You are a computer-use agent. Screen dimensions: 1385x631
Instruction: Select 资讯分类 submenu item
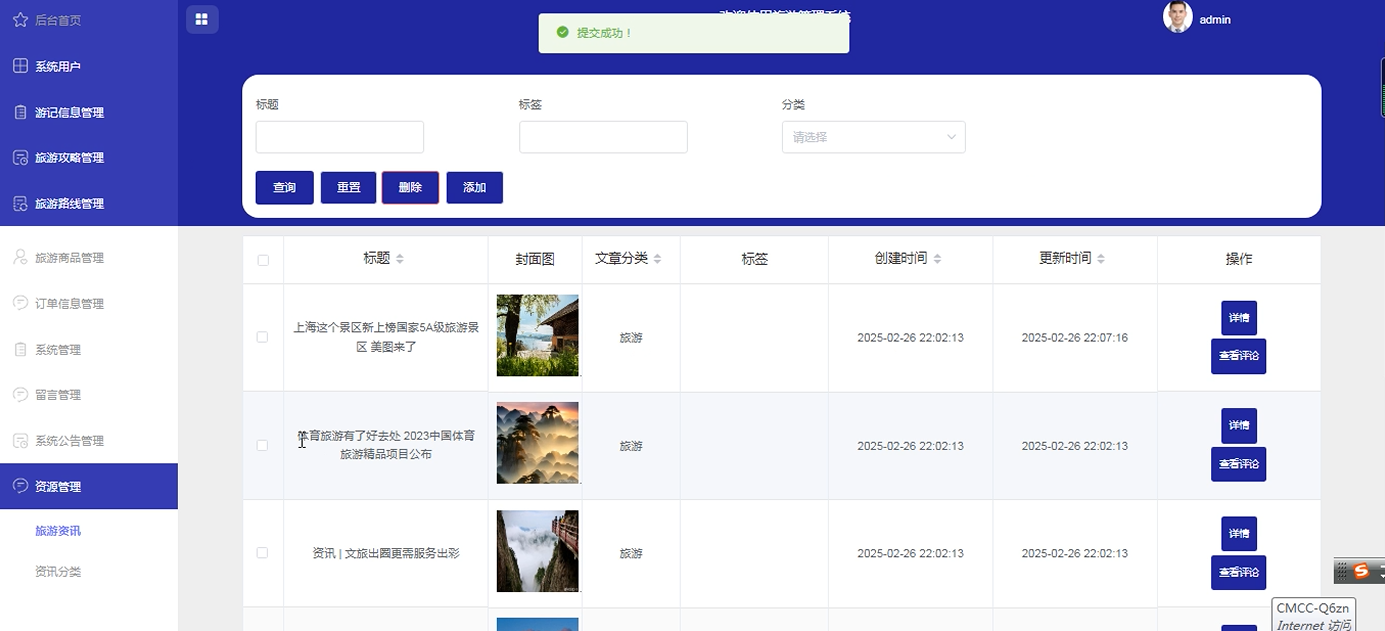click(58, 572)
